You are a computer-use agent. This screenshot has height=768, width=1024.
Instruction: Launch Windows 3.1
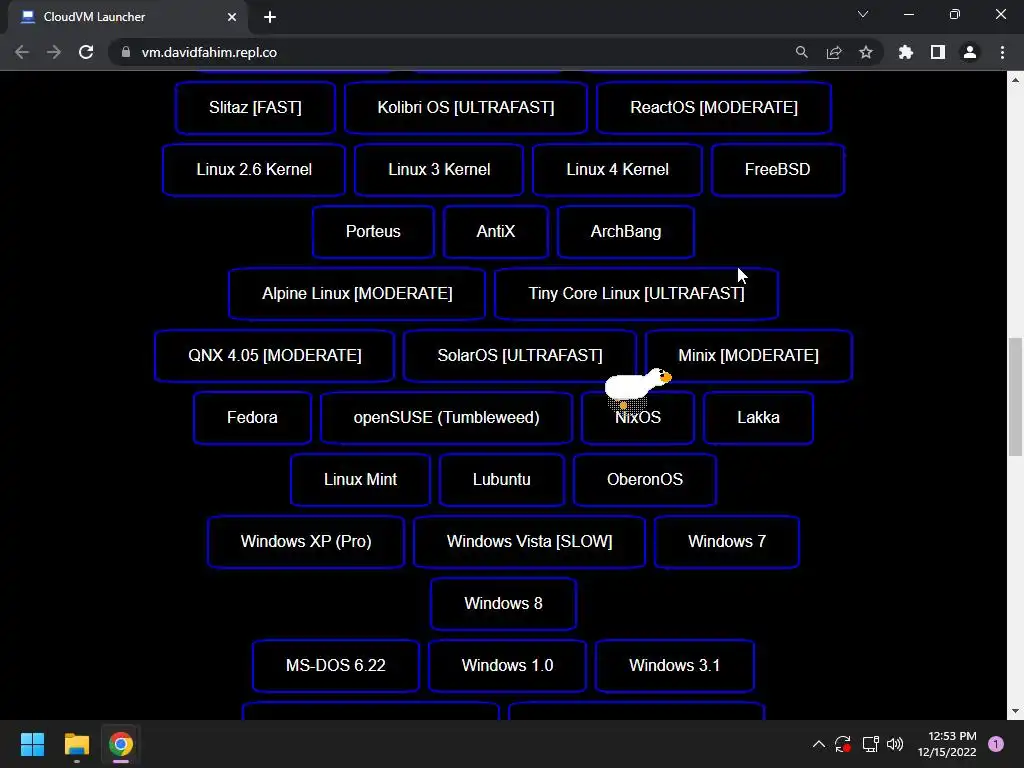click(675, 666)
